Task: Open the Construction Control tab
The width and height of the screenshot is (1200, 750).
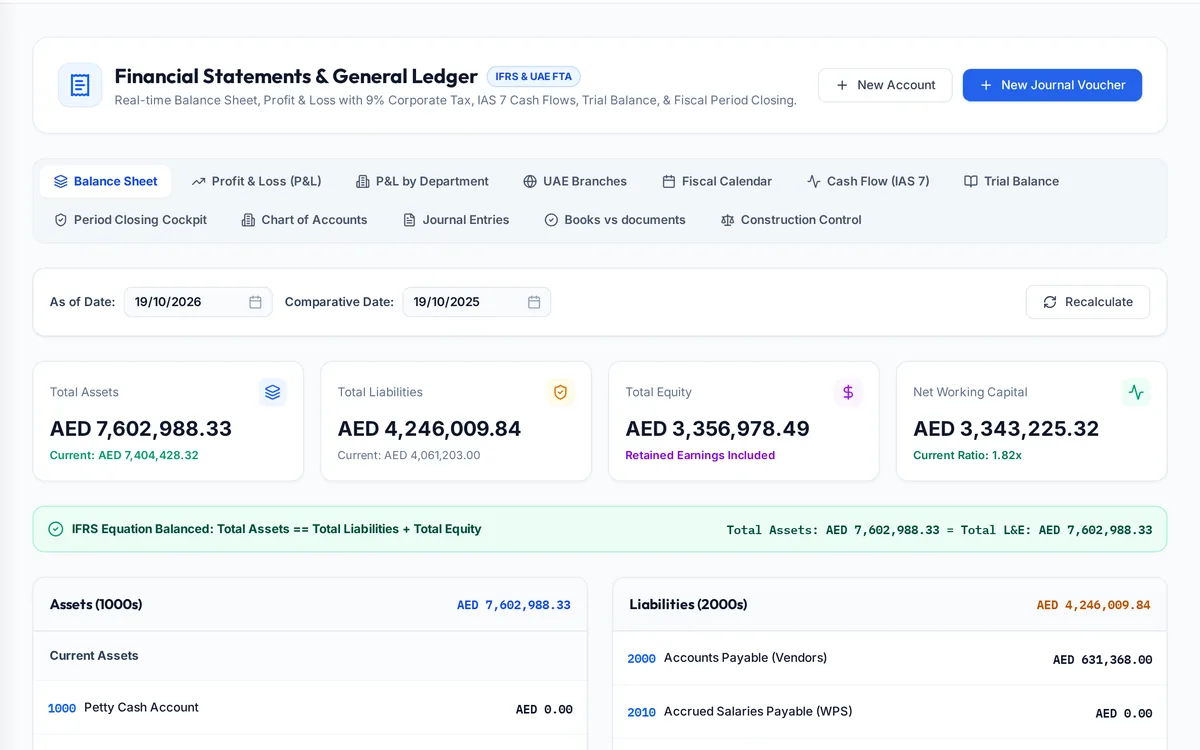Action: click(x=791, y=220)
